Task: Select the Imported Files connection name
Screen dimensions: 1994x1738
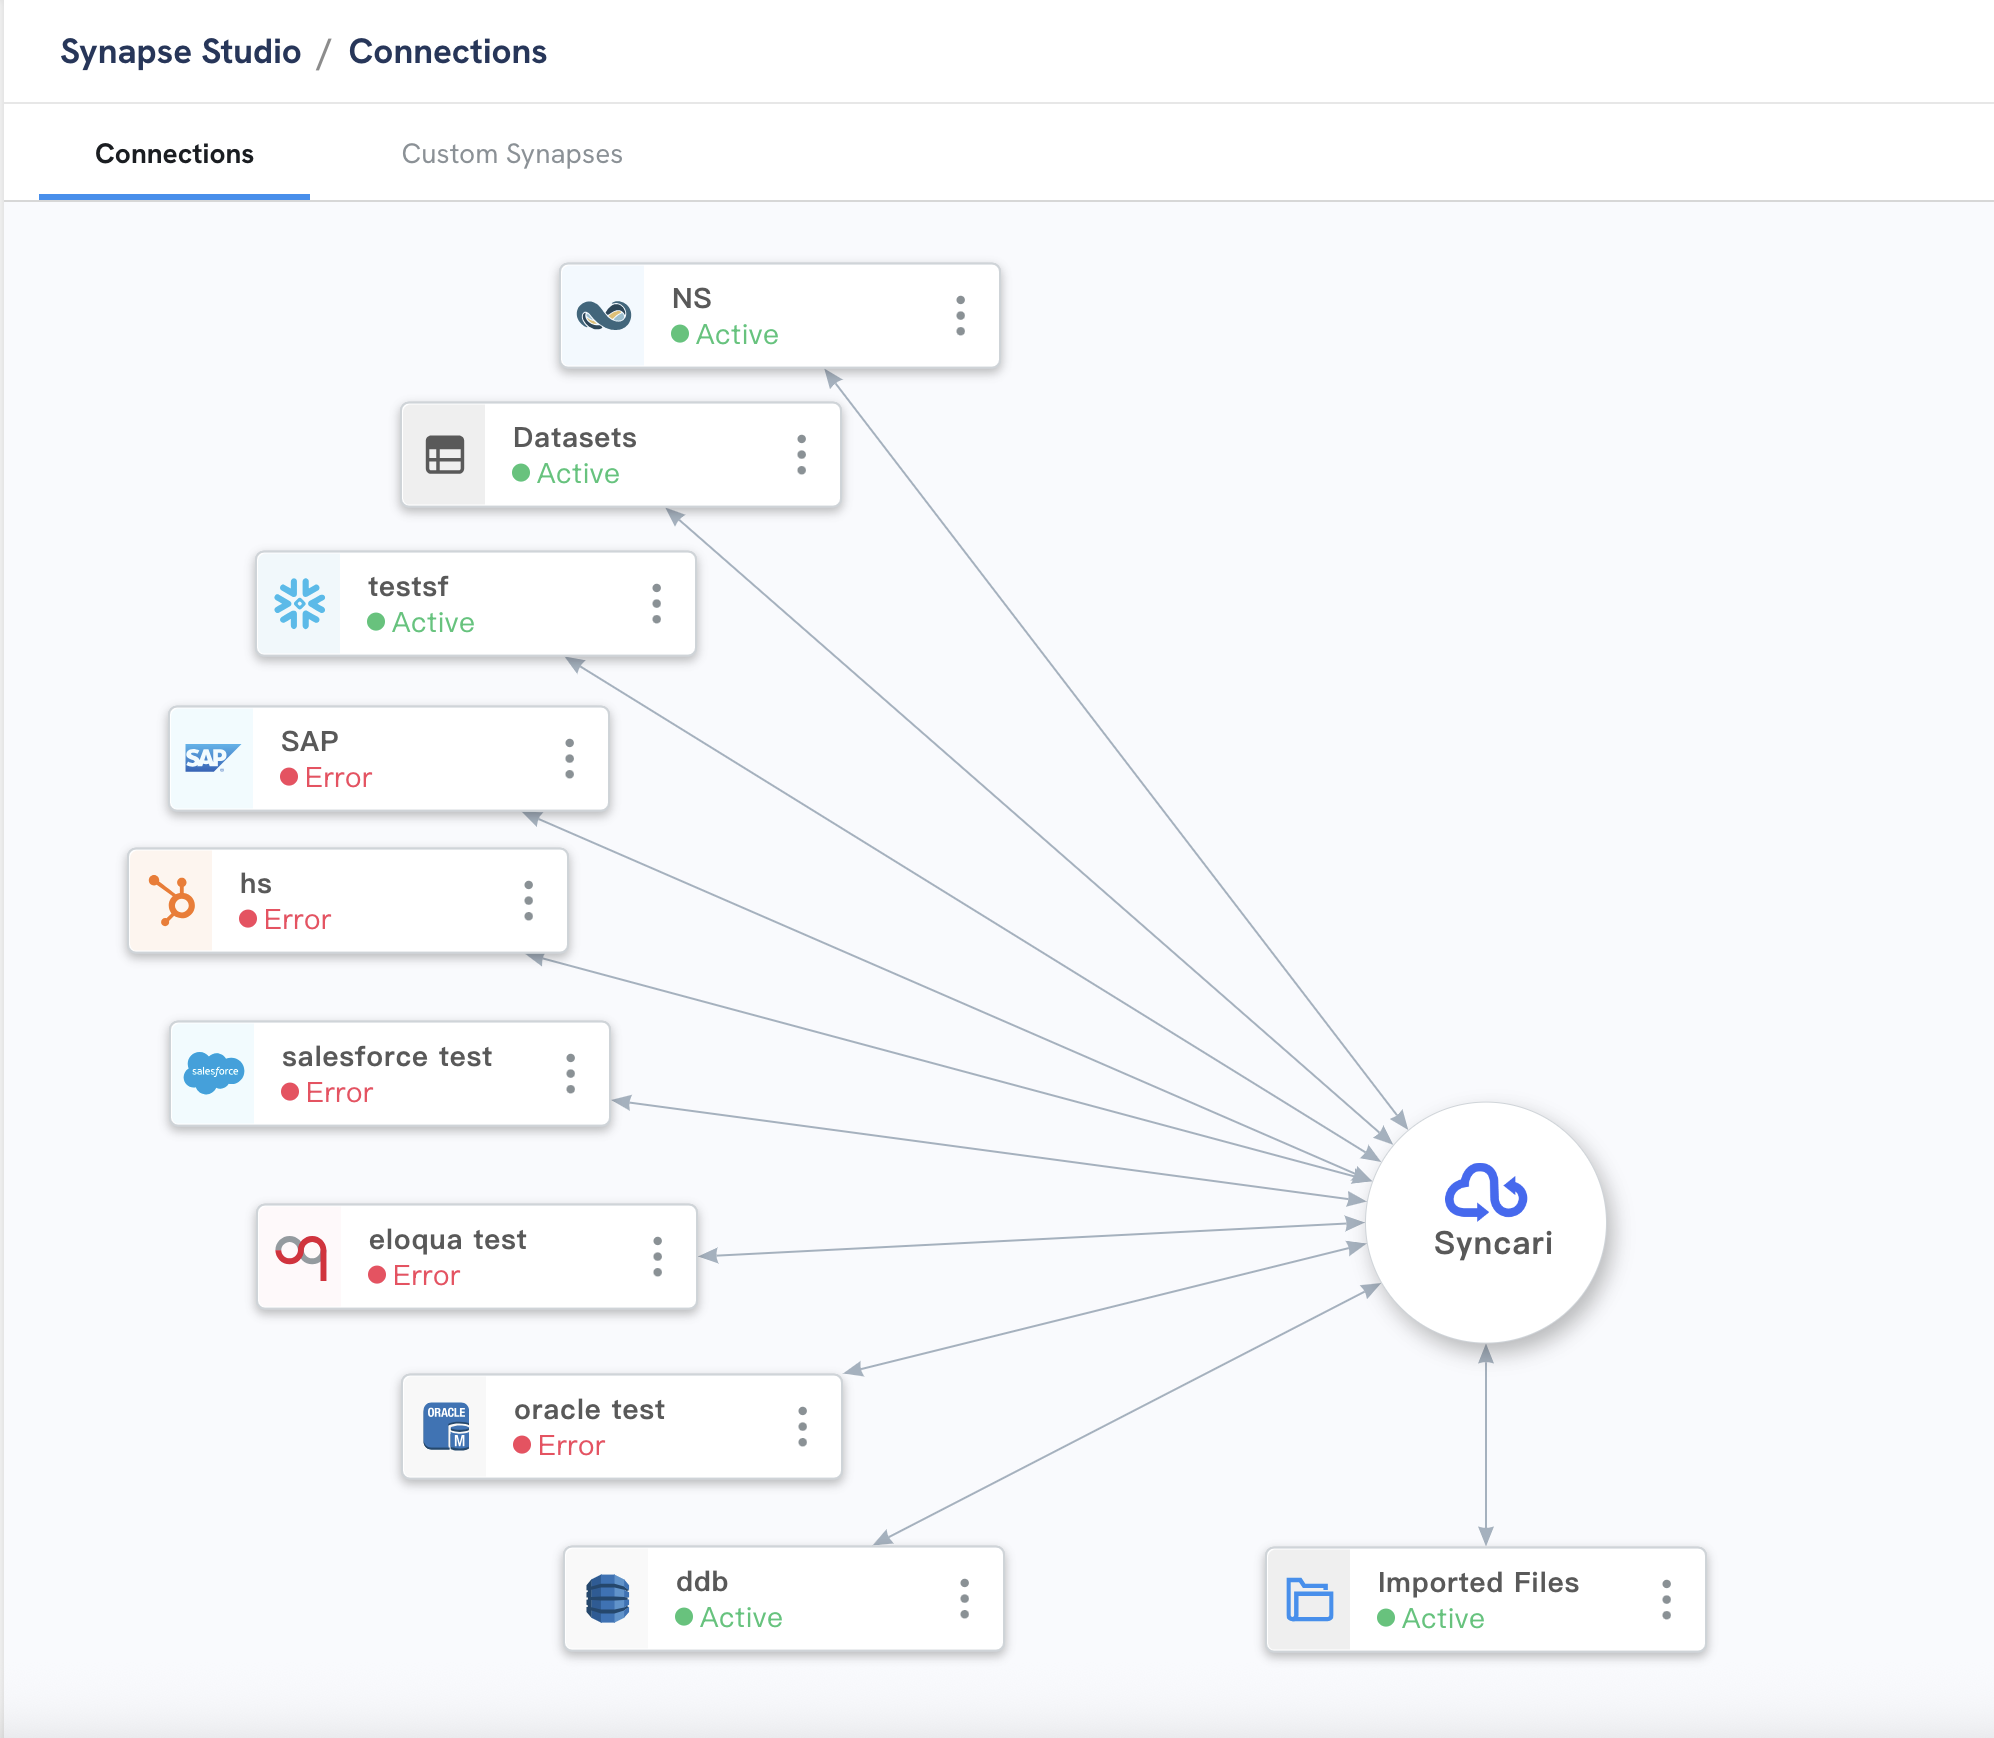Action: (x=1478, y=1582)
